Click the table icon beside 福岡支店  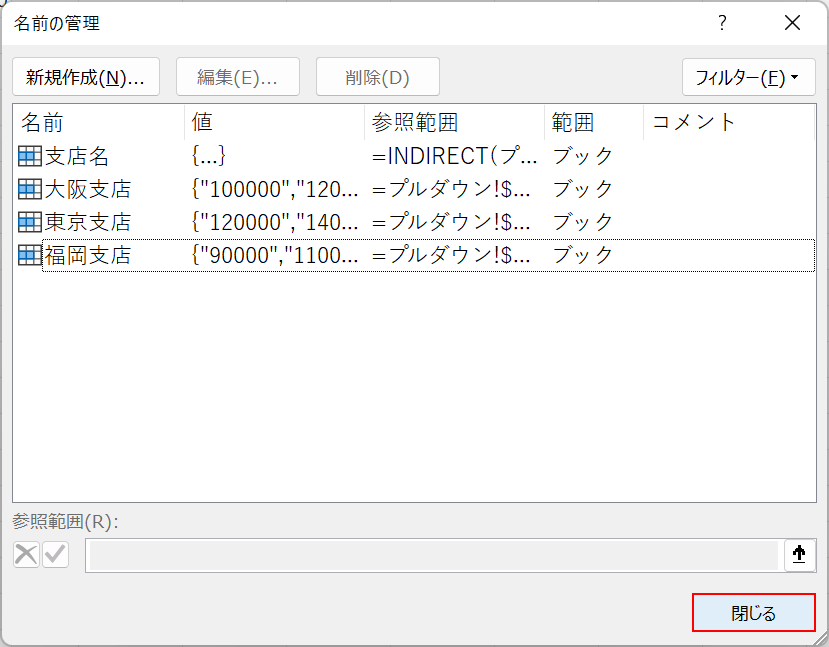29,255
